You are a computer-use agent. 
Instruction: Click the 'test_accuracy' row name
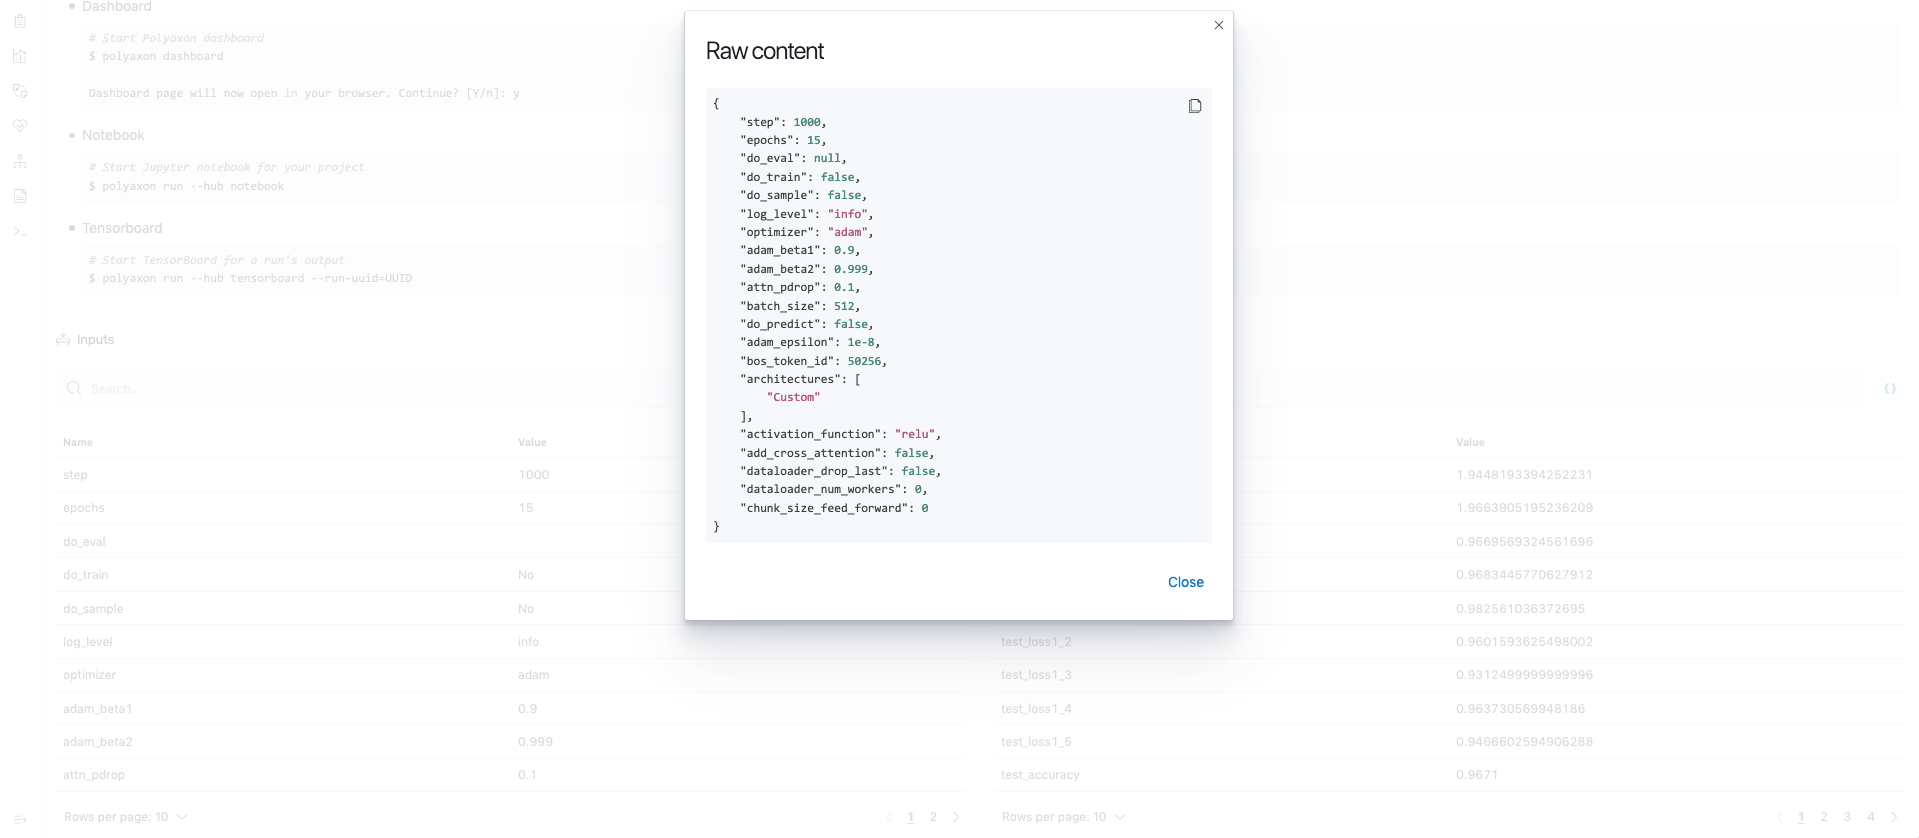(1040, 775)
